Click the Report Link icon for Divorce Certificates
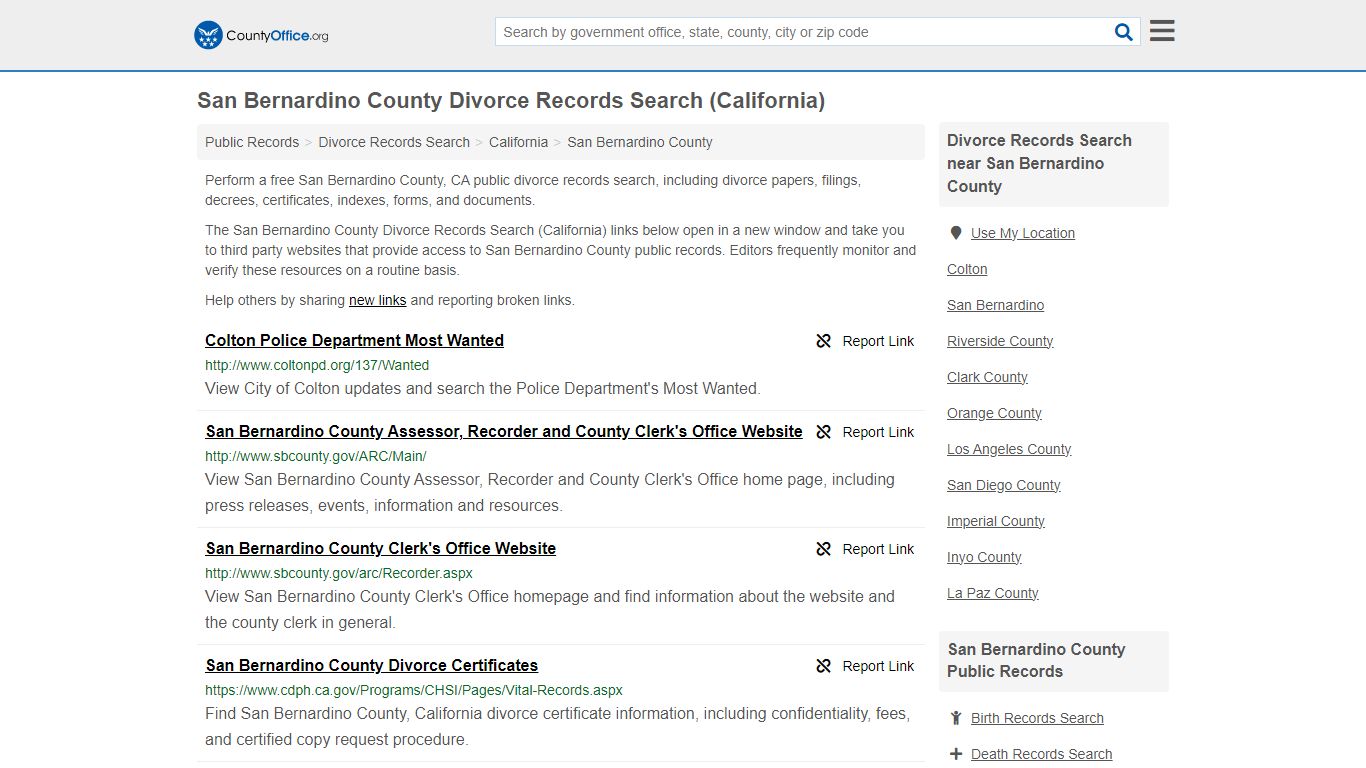The image size is (1366, 768). (824, 666)
